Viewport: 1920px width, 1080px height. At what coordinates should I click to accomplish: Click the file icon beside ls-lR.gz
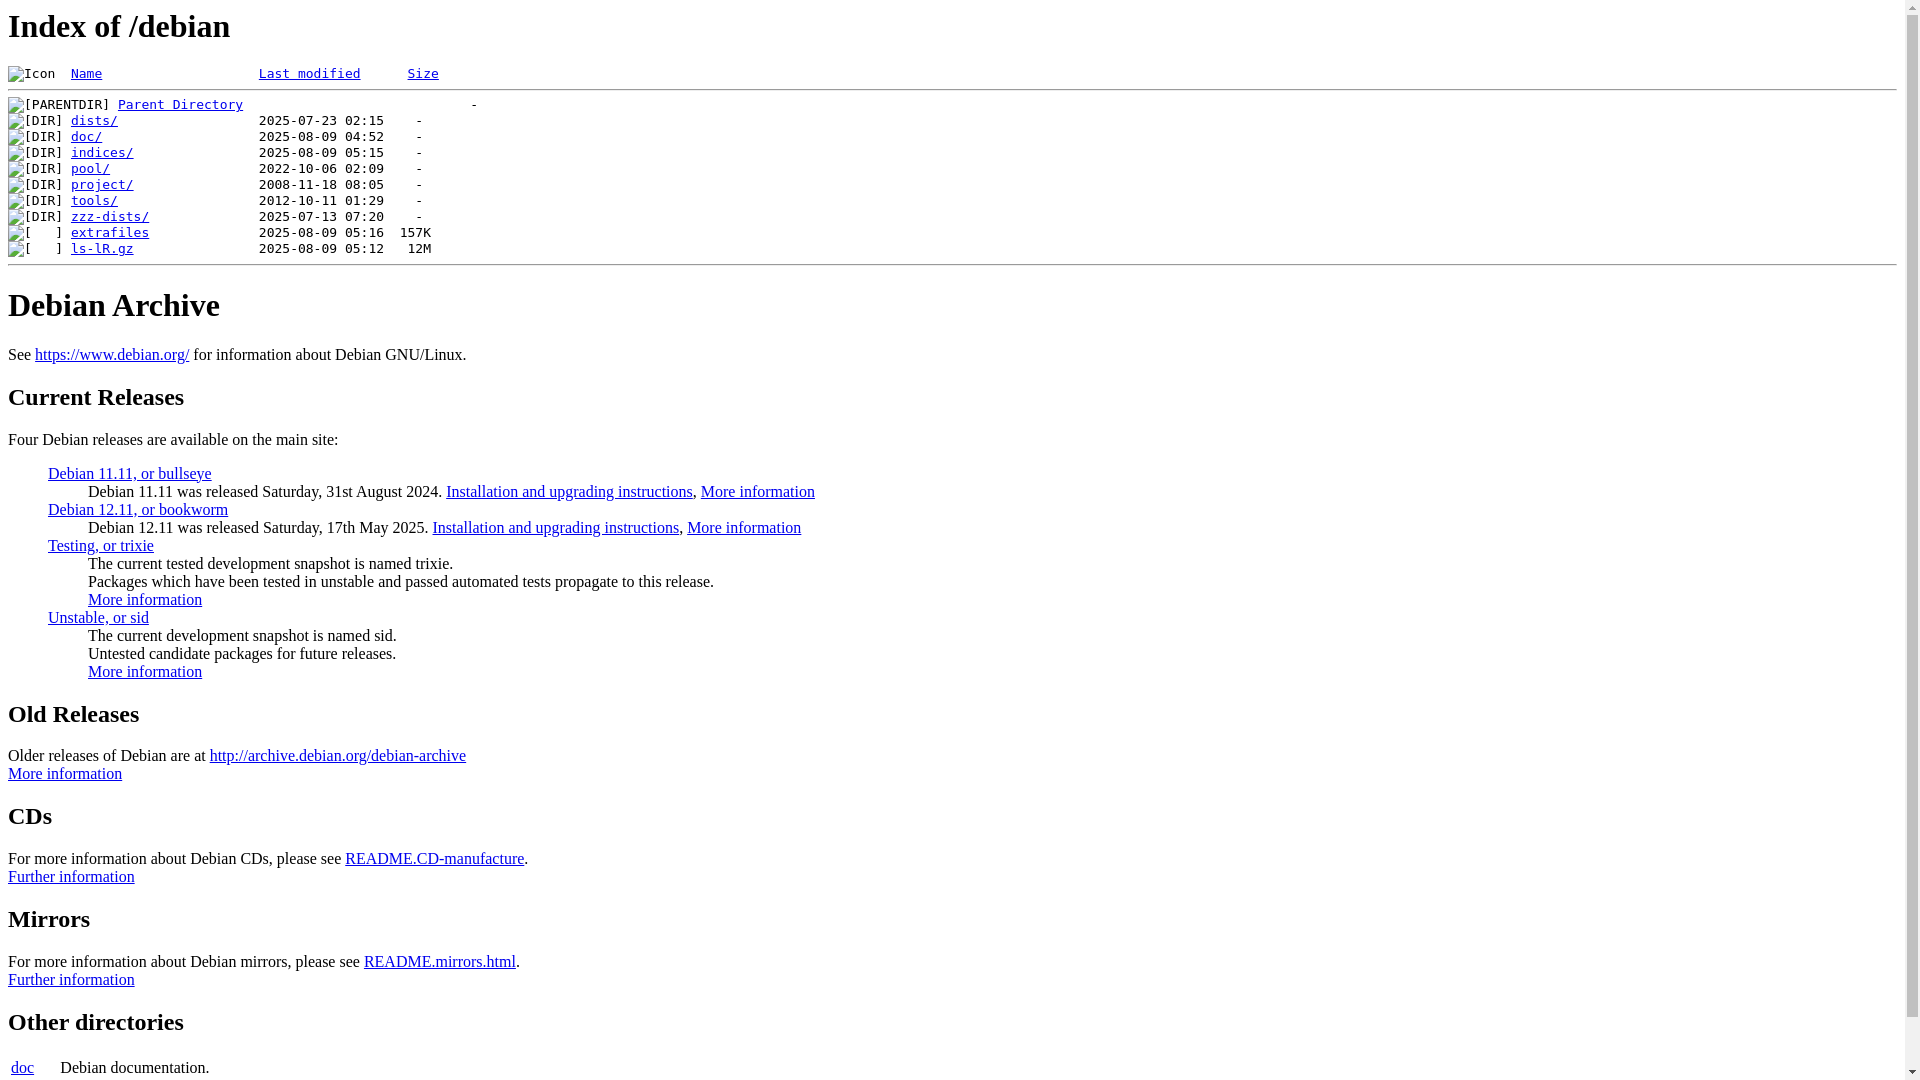coord(35,249)
